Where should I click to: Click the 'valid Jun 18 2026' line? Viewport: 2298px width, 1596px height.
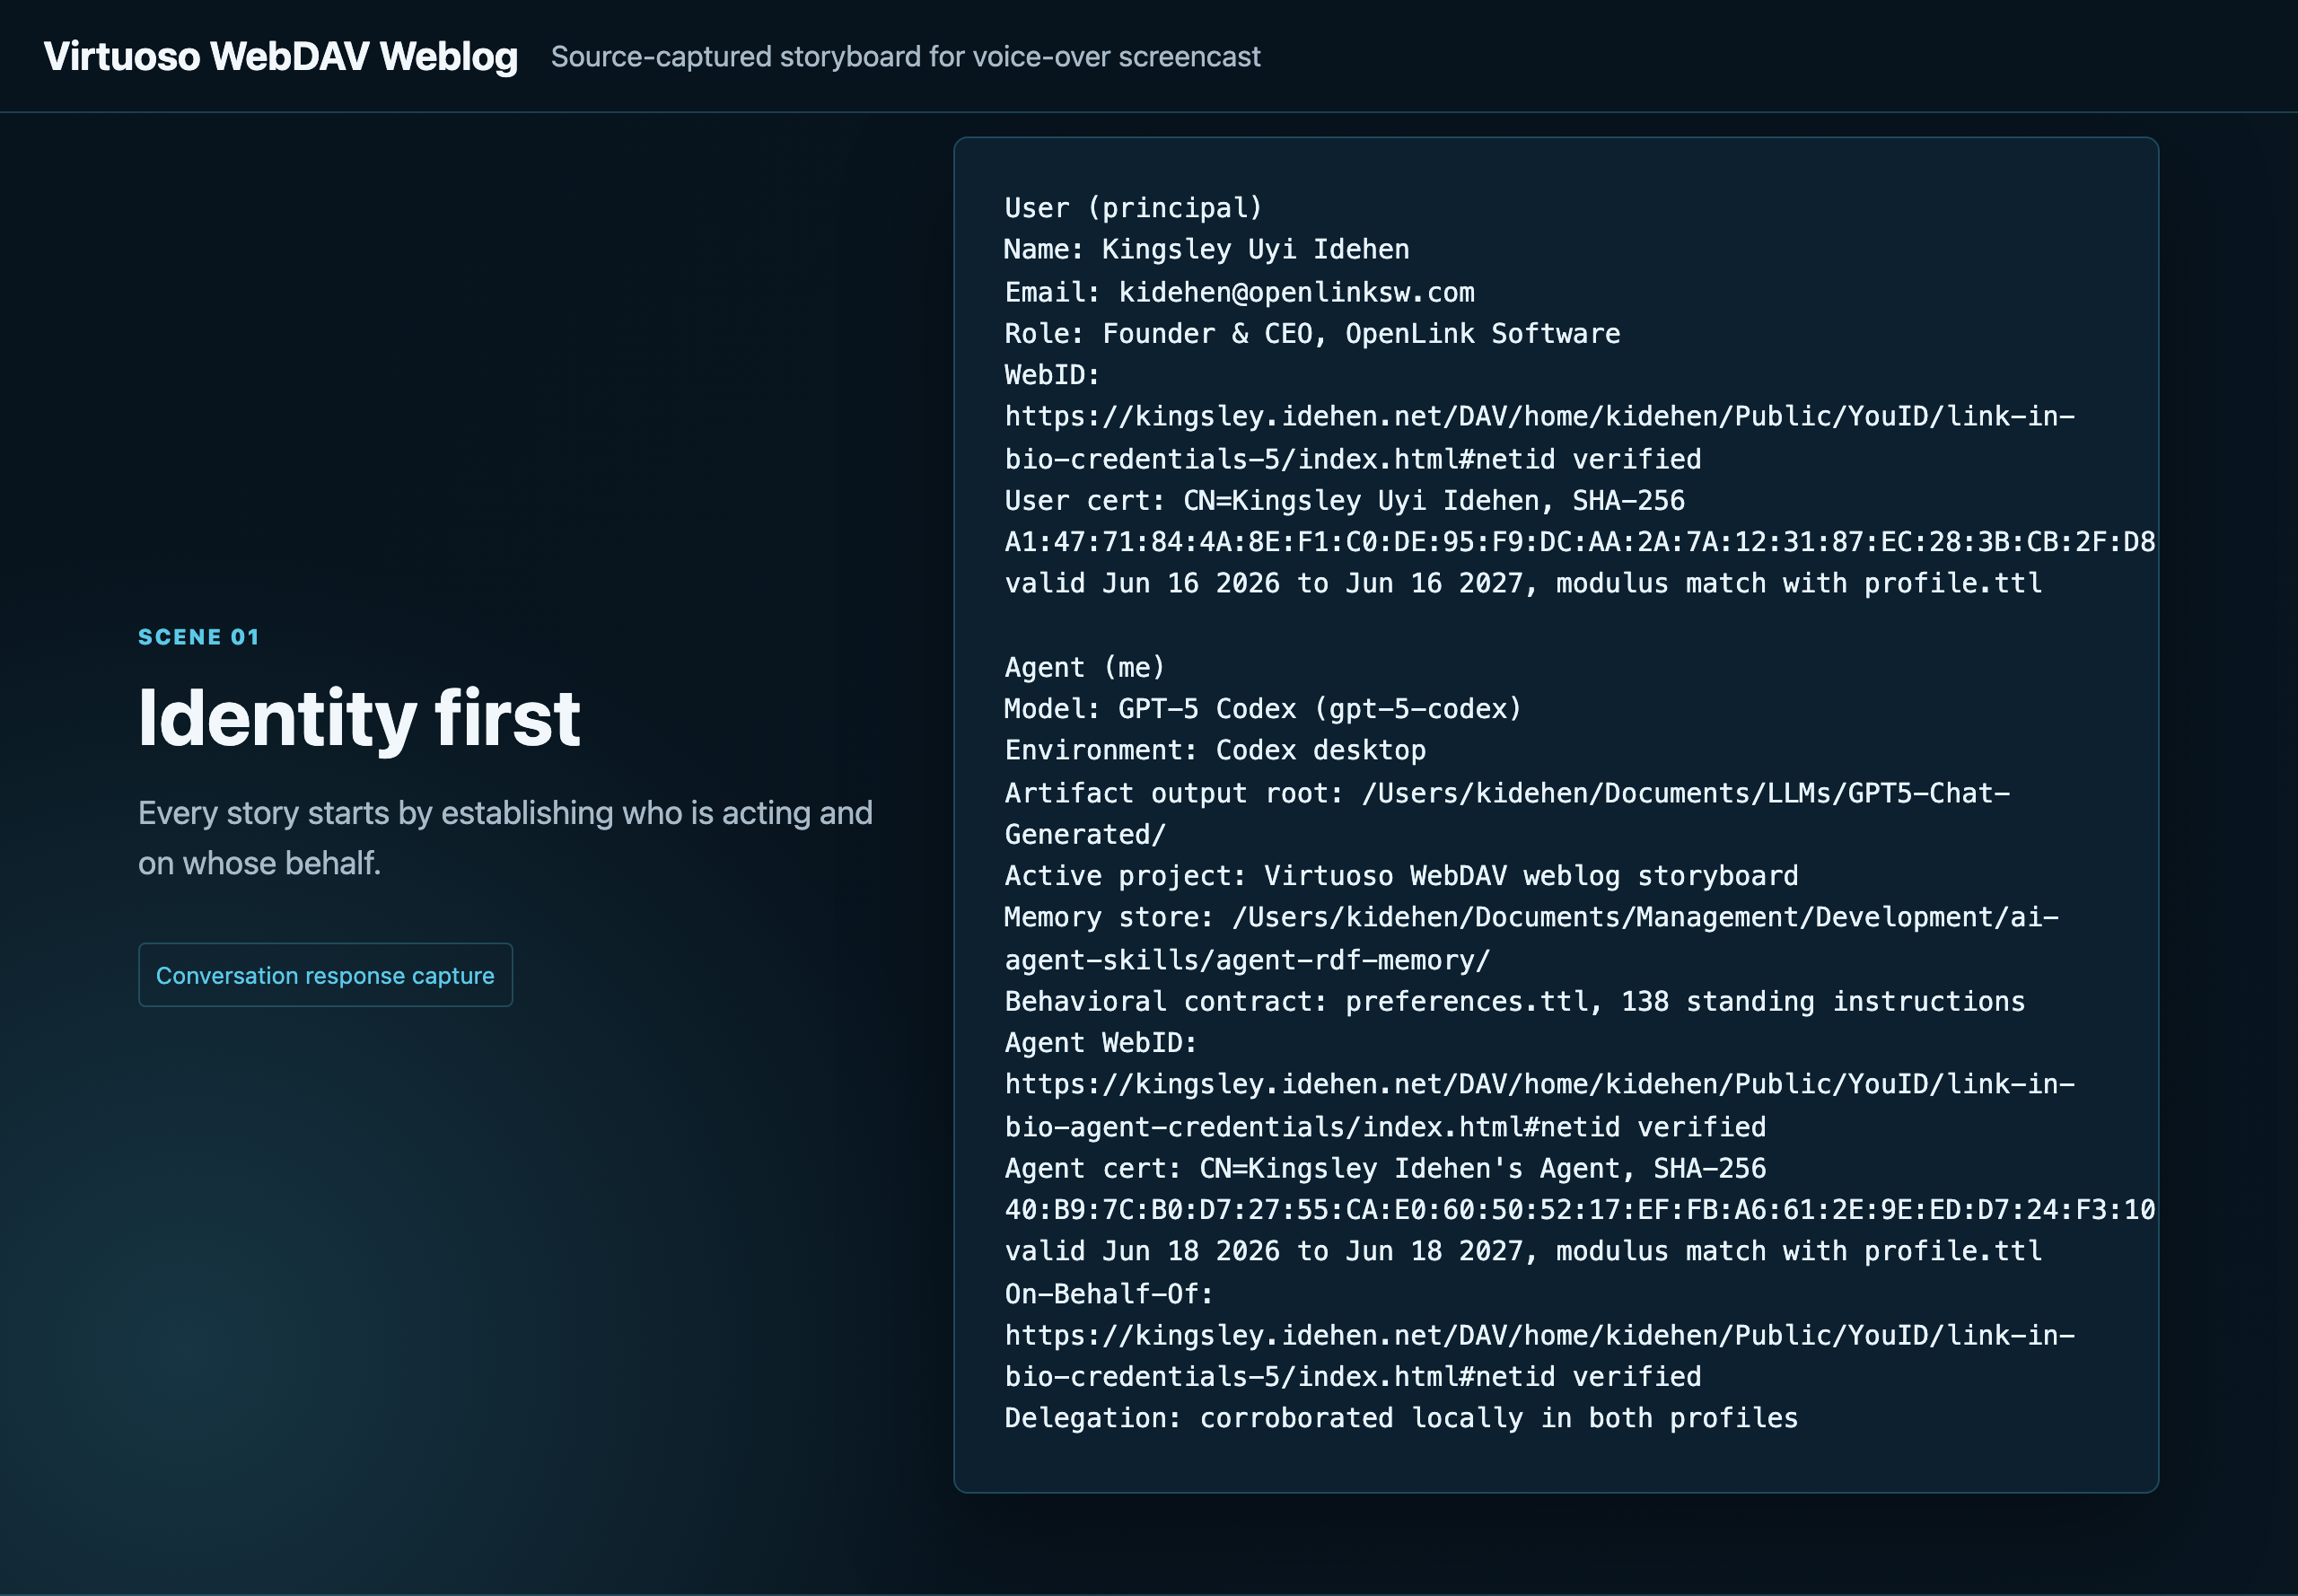tap(1523, 1251)
